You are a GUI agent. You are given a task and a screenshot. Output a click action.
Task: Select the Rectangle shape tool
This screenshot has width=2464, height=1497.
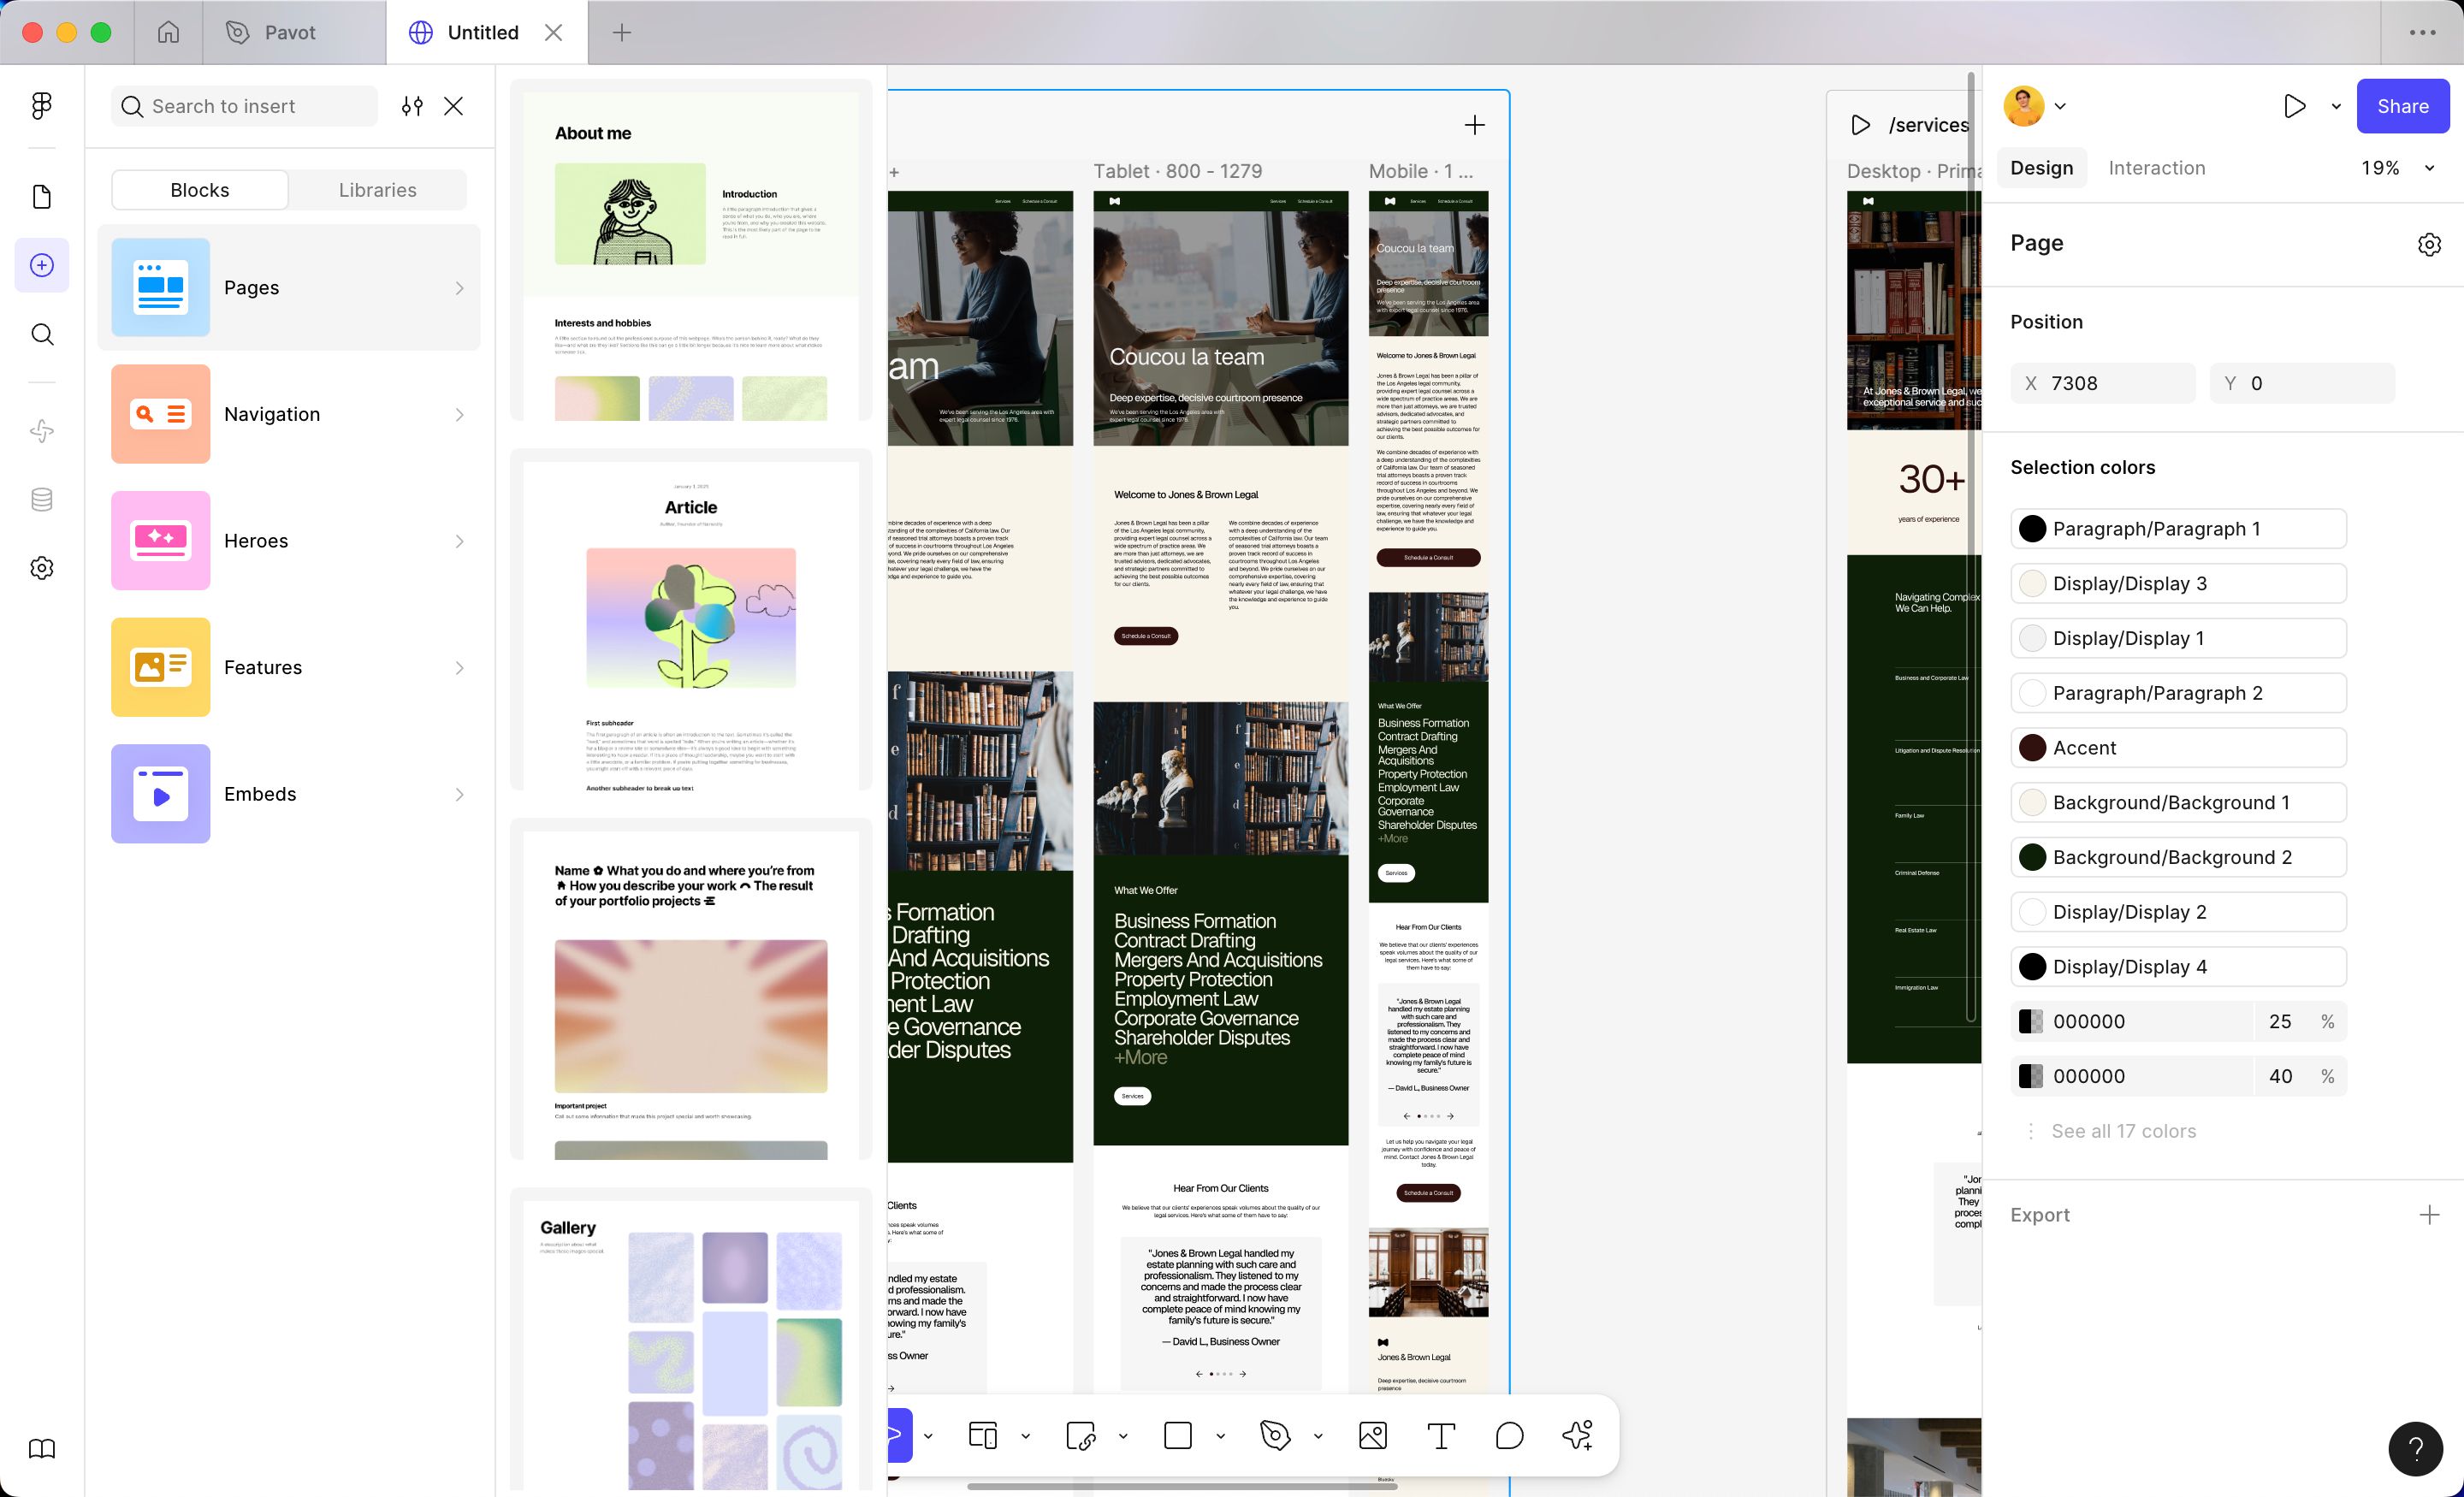1178,1436
